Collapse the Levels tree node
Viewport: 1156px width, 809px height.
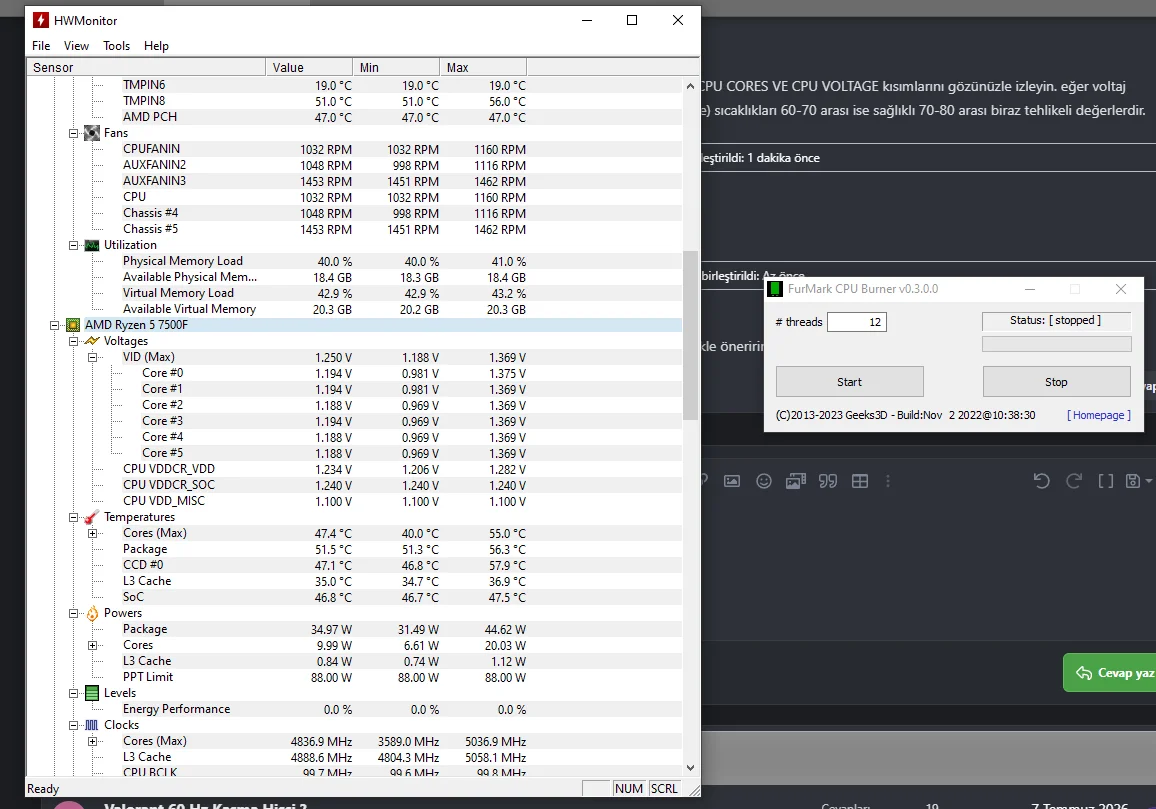coord(73,693)
